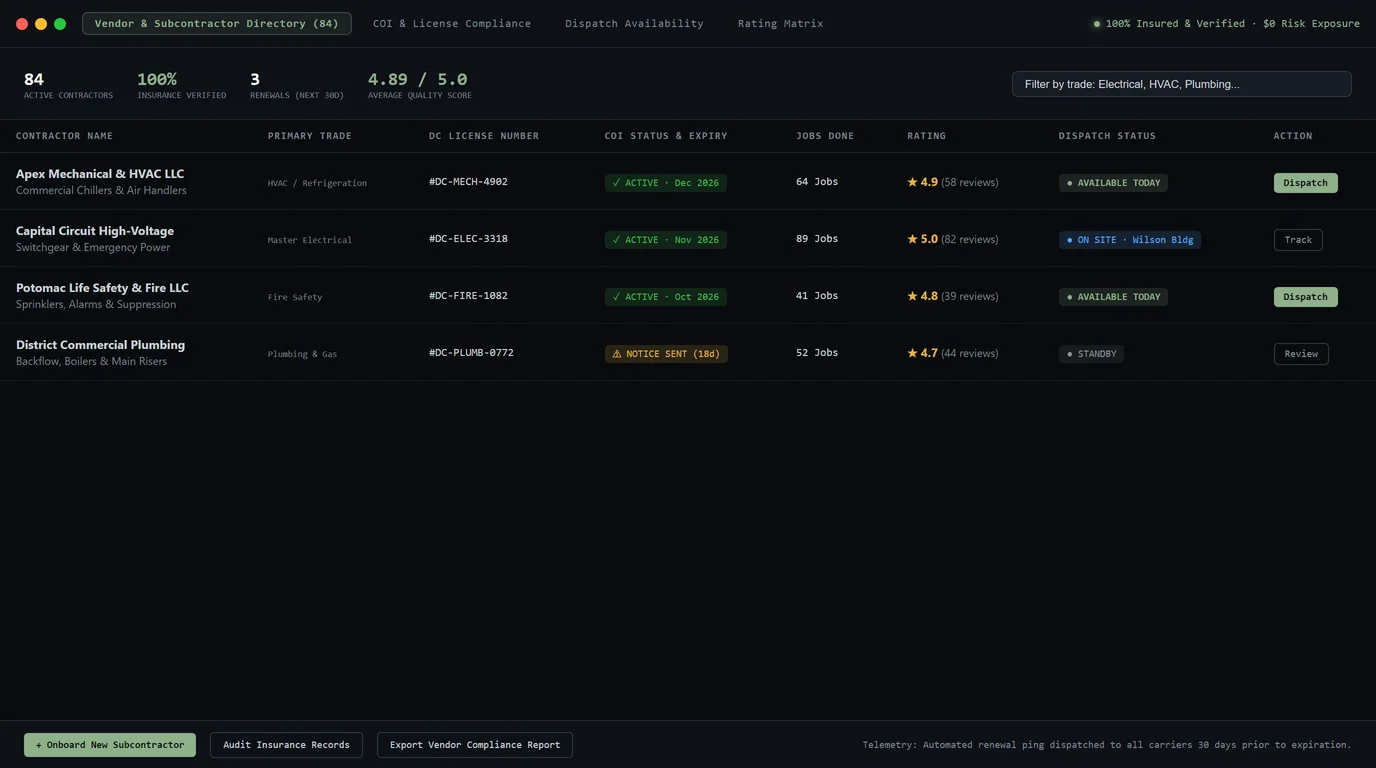This screenshot has height=768, width=1376.
Task: Go to Rating Matrix tab
Action: pyautogui.click(x=781, y=23)
